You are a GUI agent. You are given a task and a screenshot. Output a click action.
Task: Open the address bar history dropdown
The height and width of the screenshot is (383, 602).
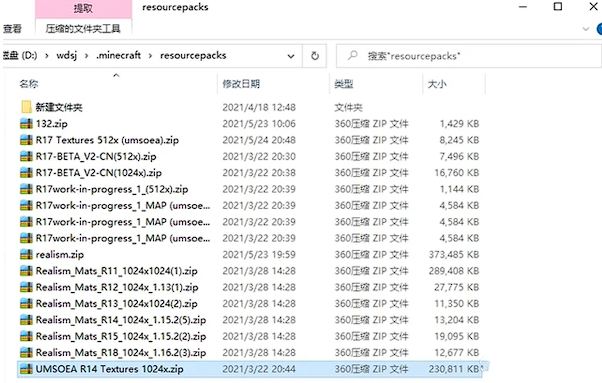291,56
